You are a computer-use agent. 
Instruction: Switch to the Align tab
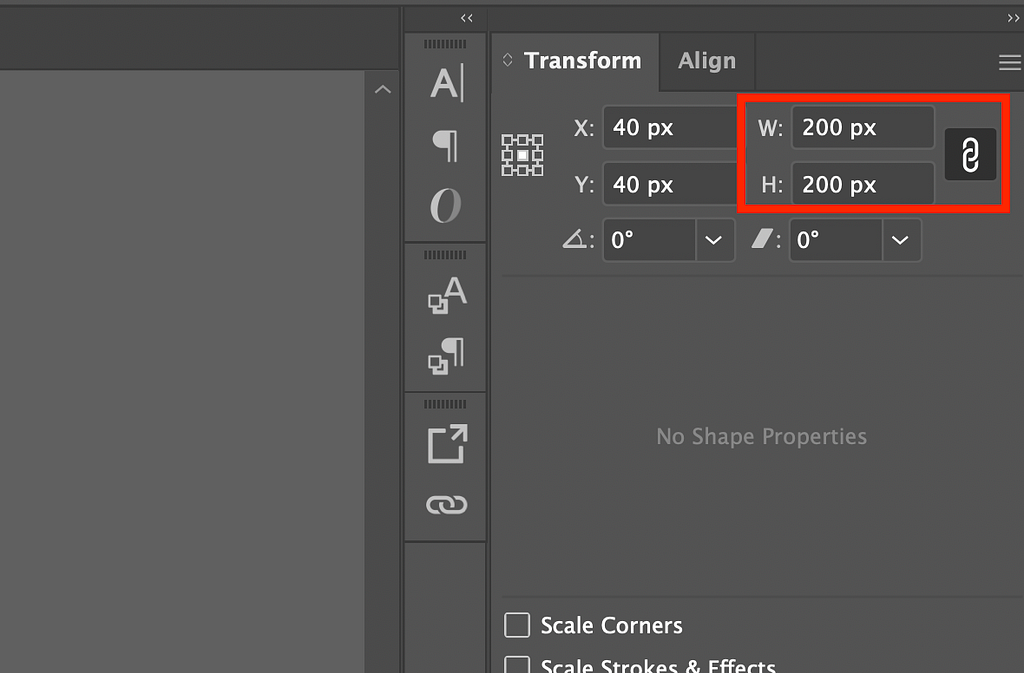[x=707, y=61]
